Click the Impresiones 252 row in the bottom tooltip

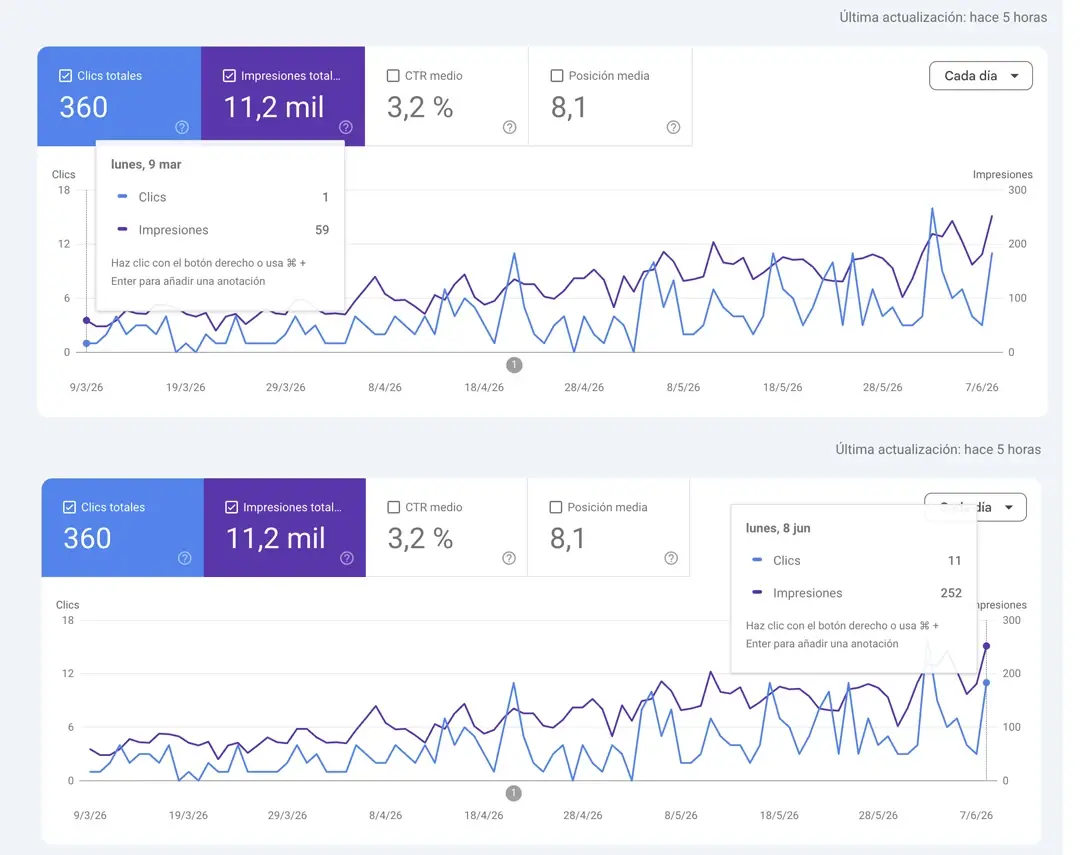coord(855,593)
